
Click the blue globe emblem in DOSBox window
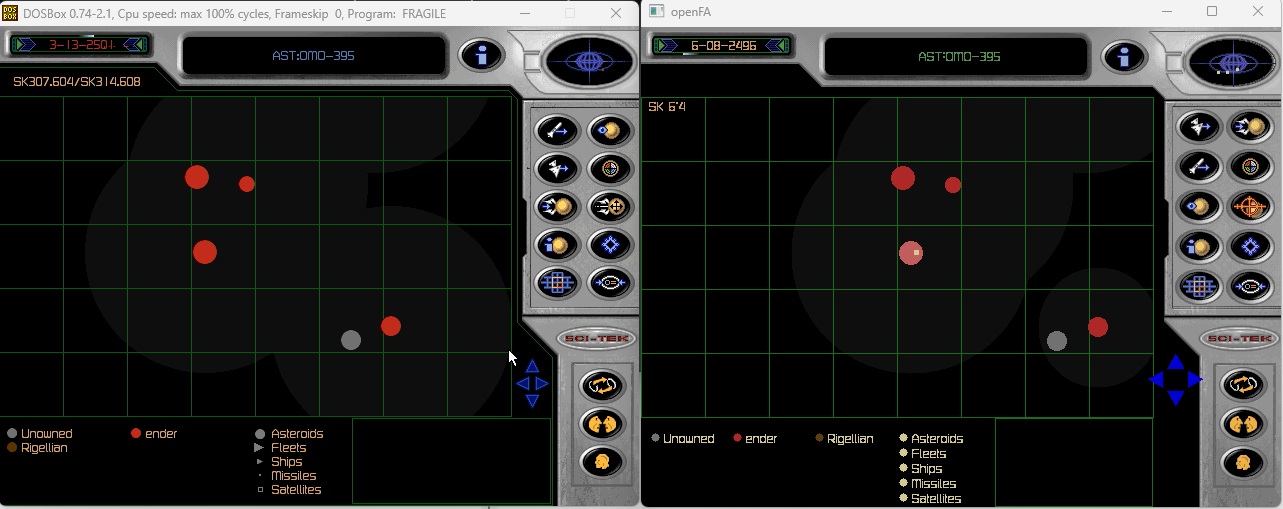pyautogui.click(x=587, y=61)
